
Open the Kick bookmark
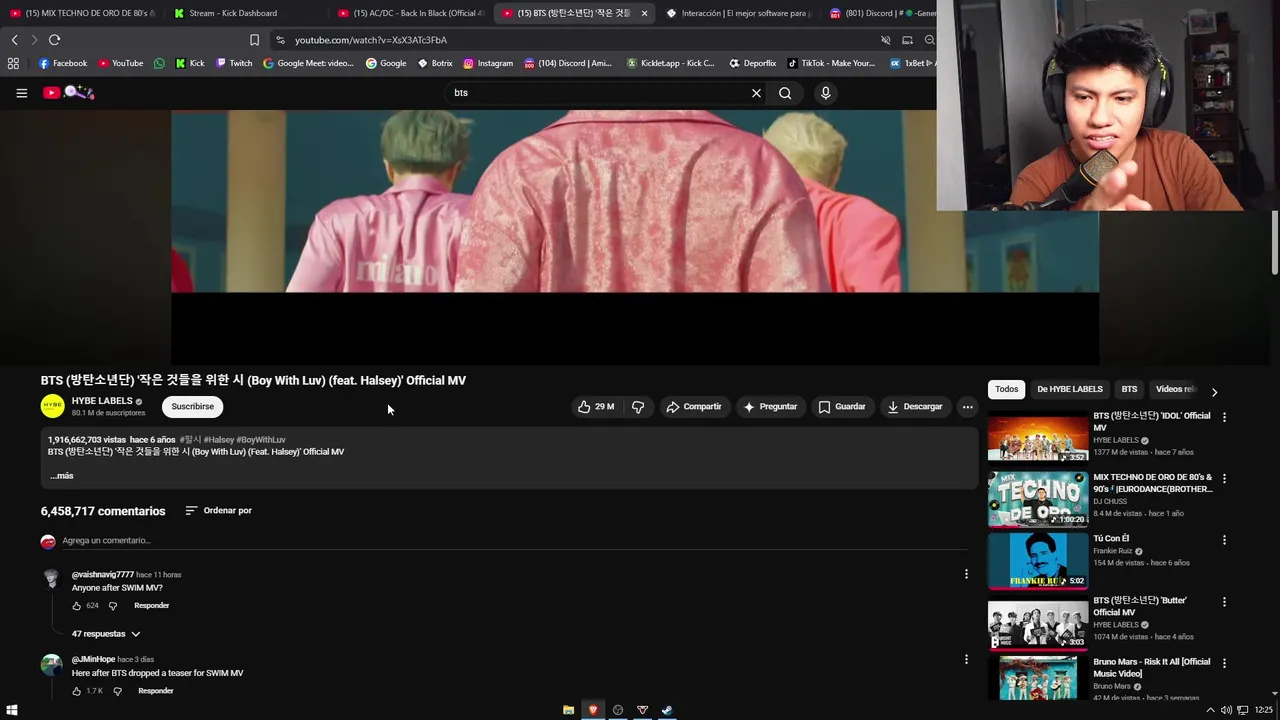pyautogui.click(x=190, y=63)
